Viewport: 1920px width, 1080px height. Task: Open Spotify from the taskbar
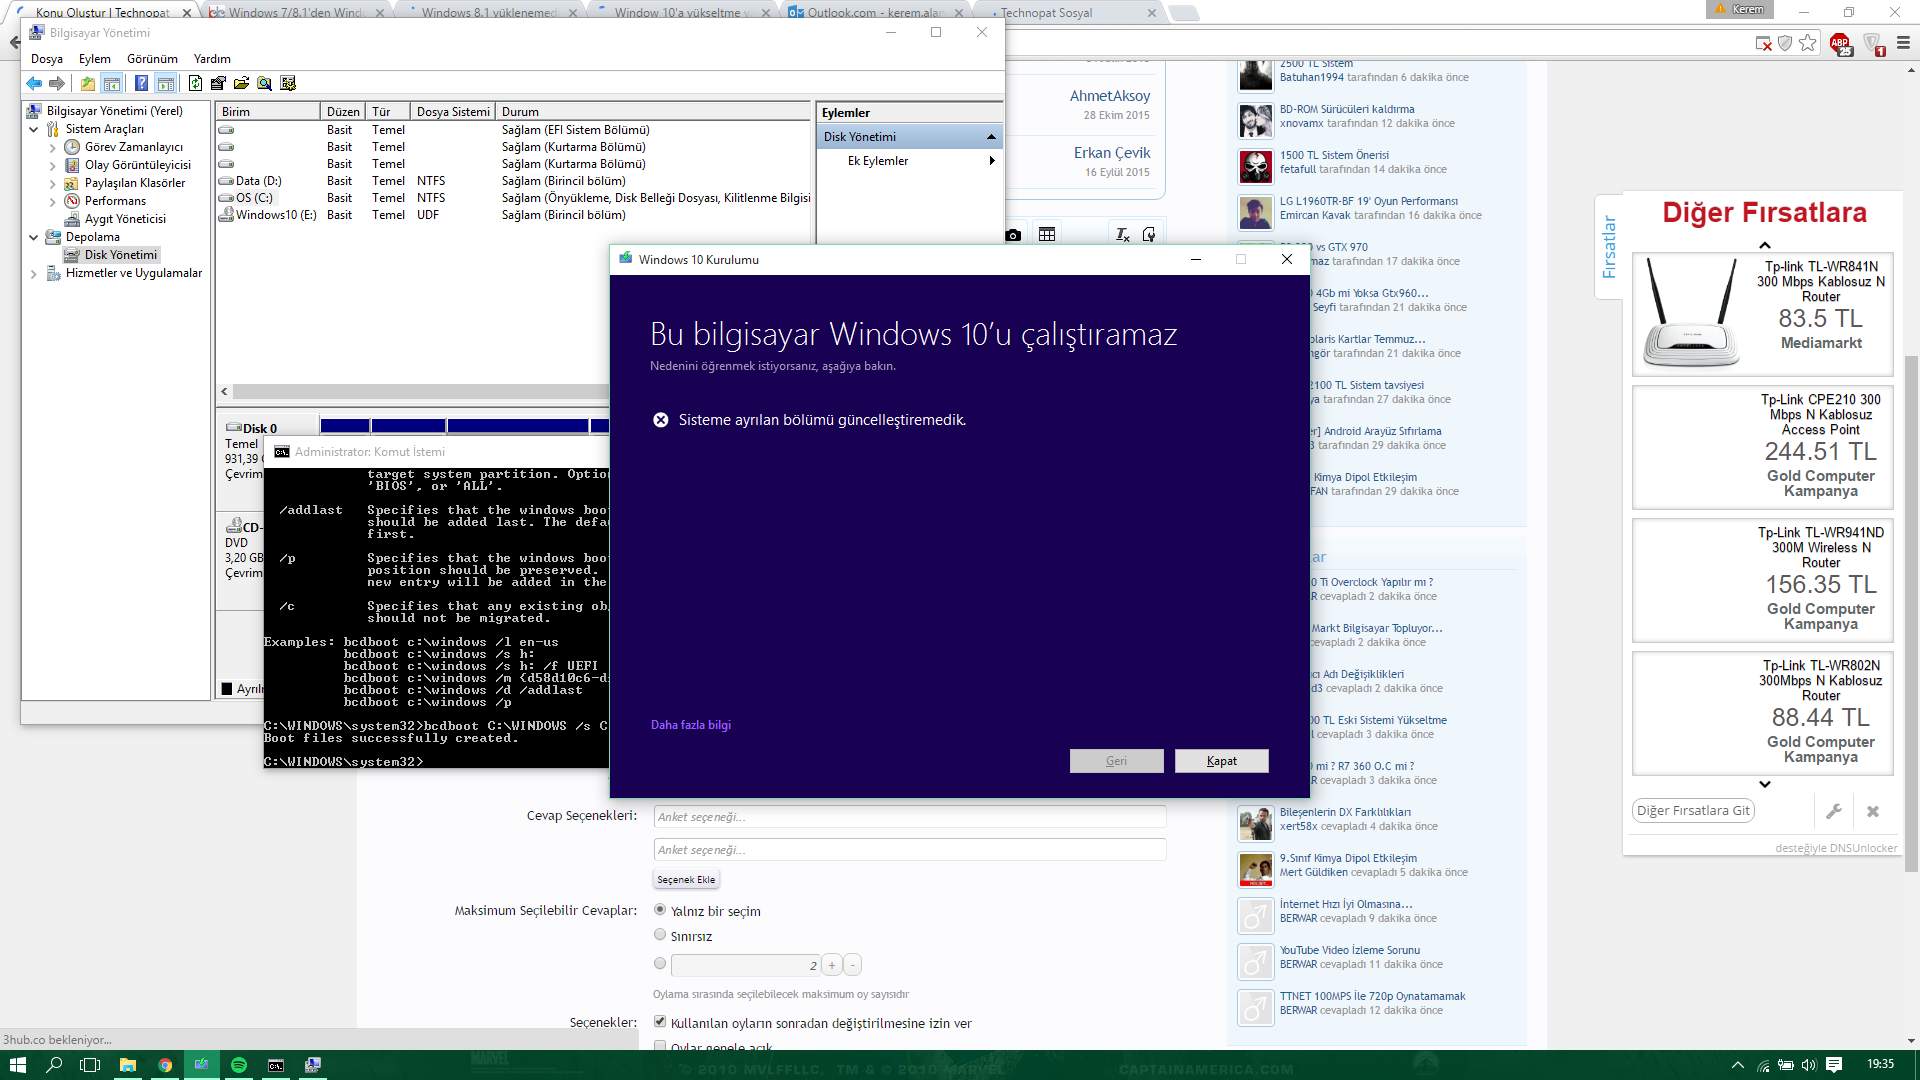[239, 1065]
